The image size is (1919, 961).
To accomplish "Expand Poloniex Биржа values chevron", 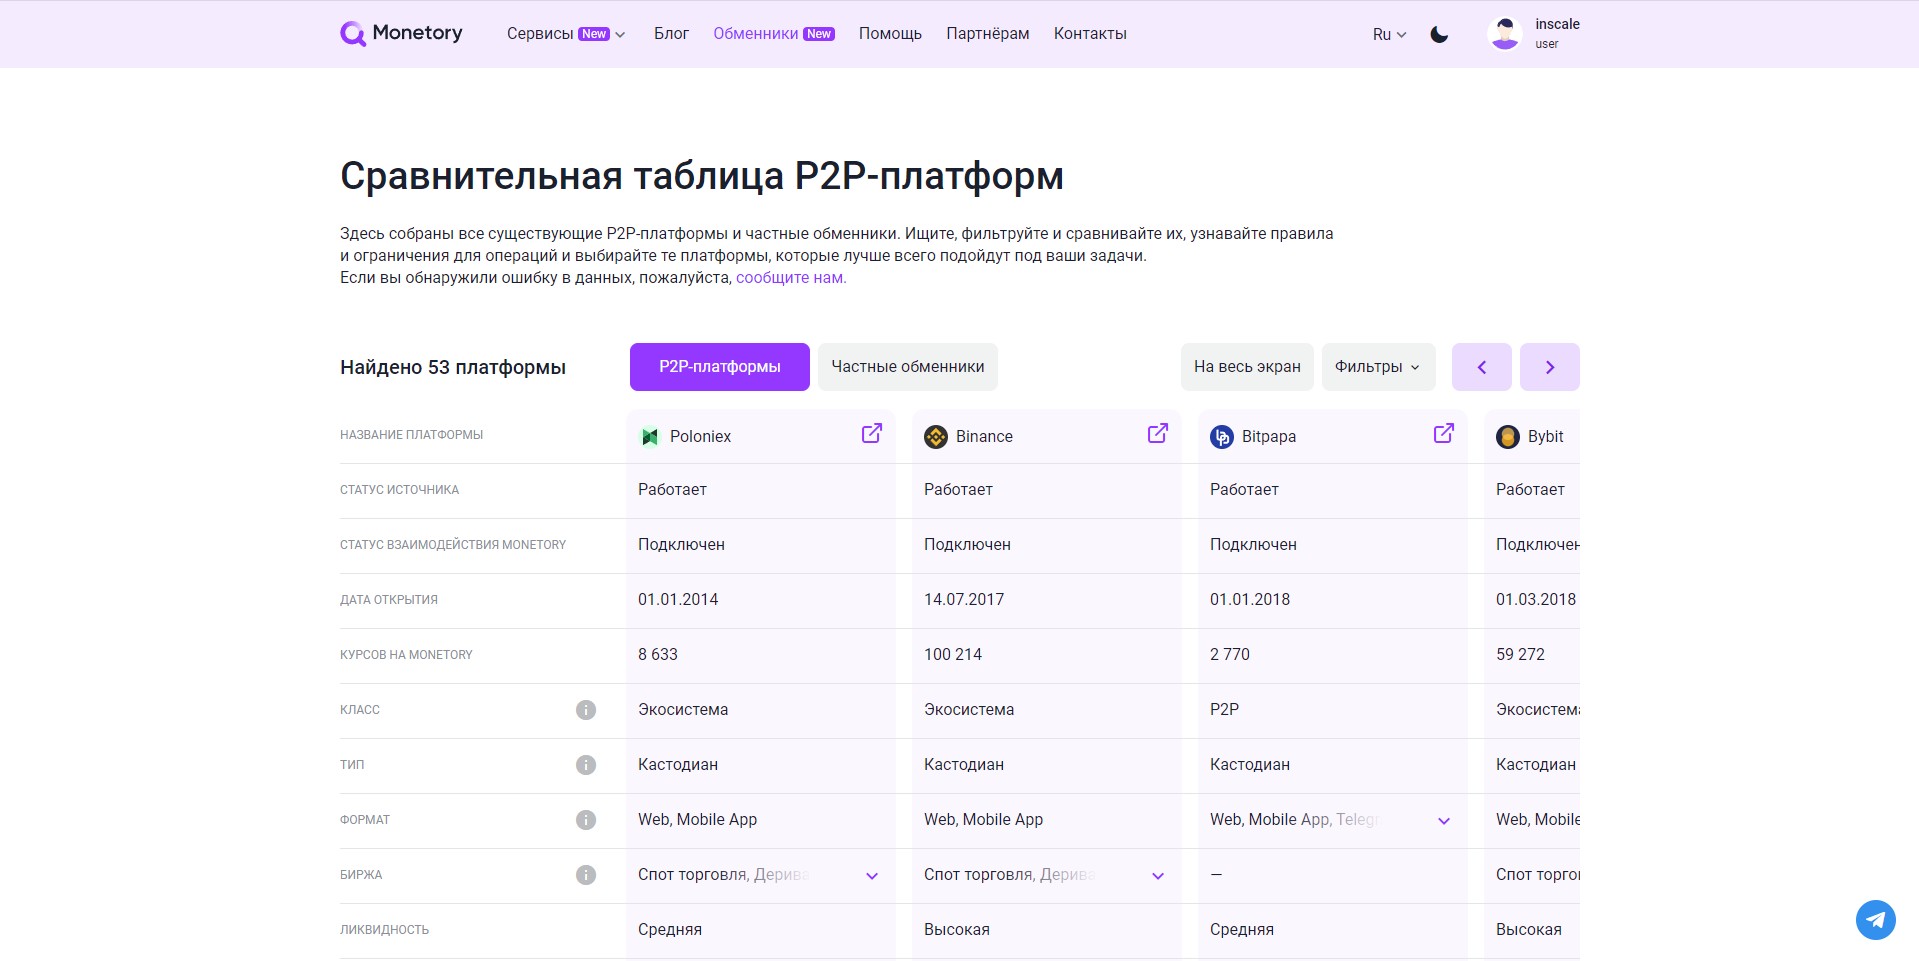I will (x=872, y=876).
